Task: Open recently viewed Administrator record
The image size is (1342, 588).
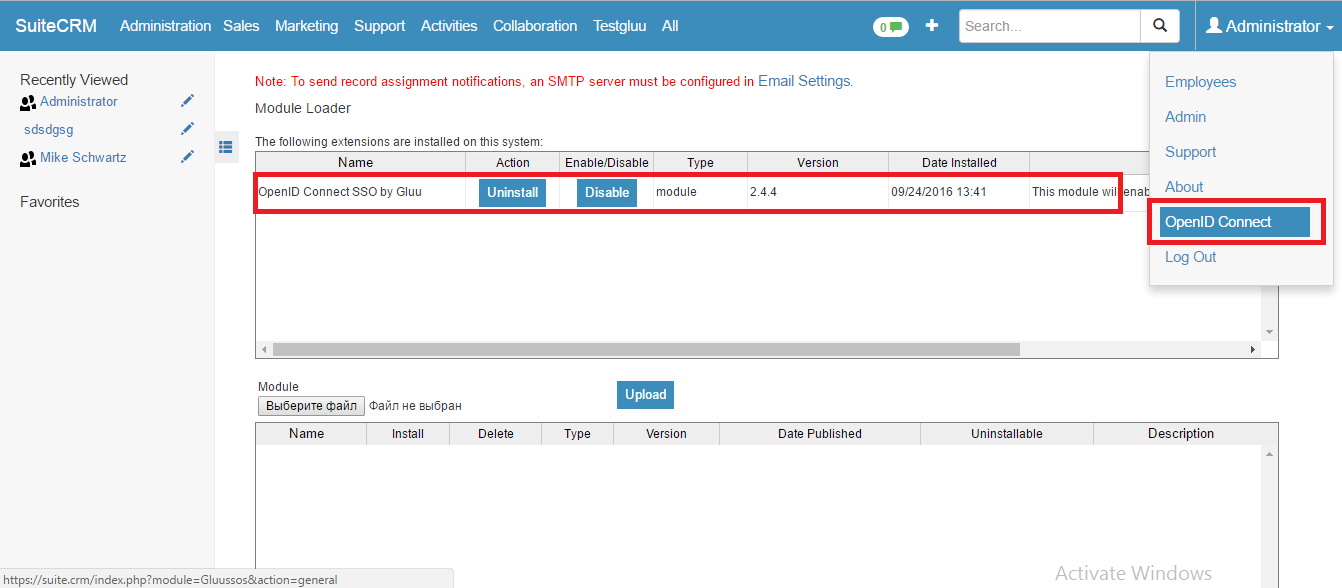Action: pos(78,101)
